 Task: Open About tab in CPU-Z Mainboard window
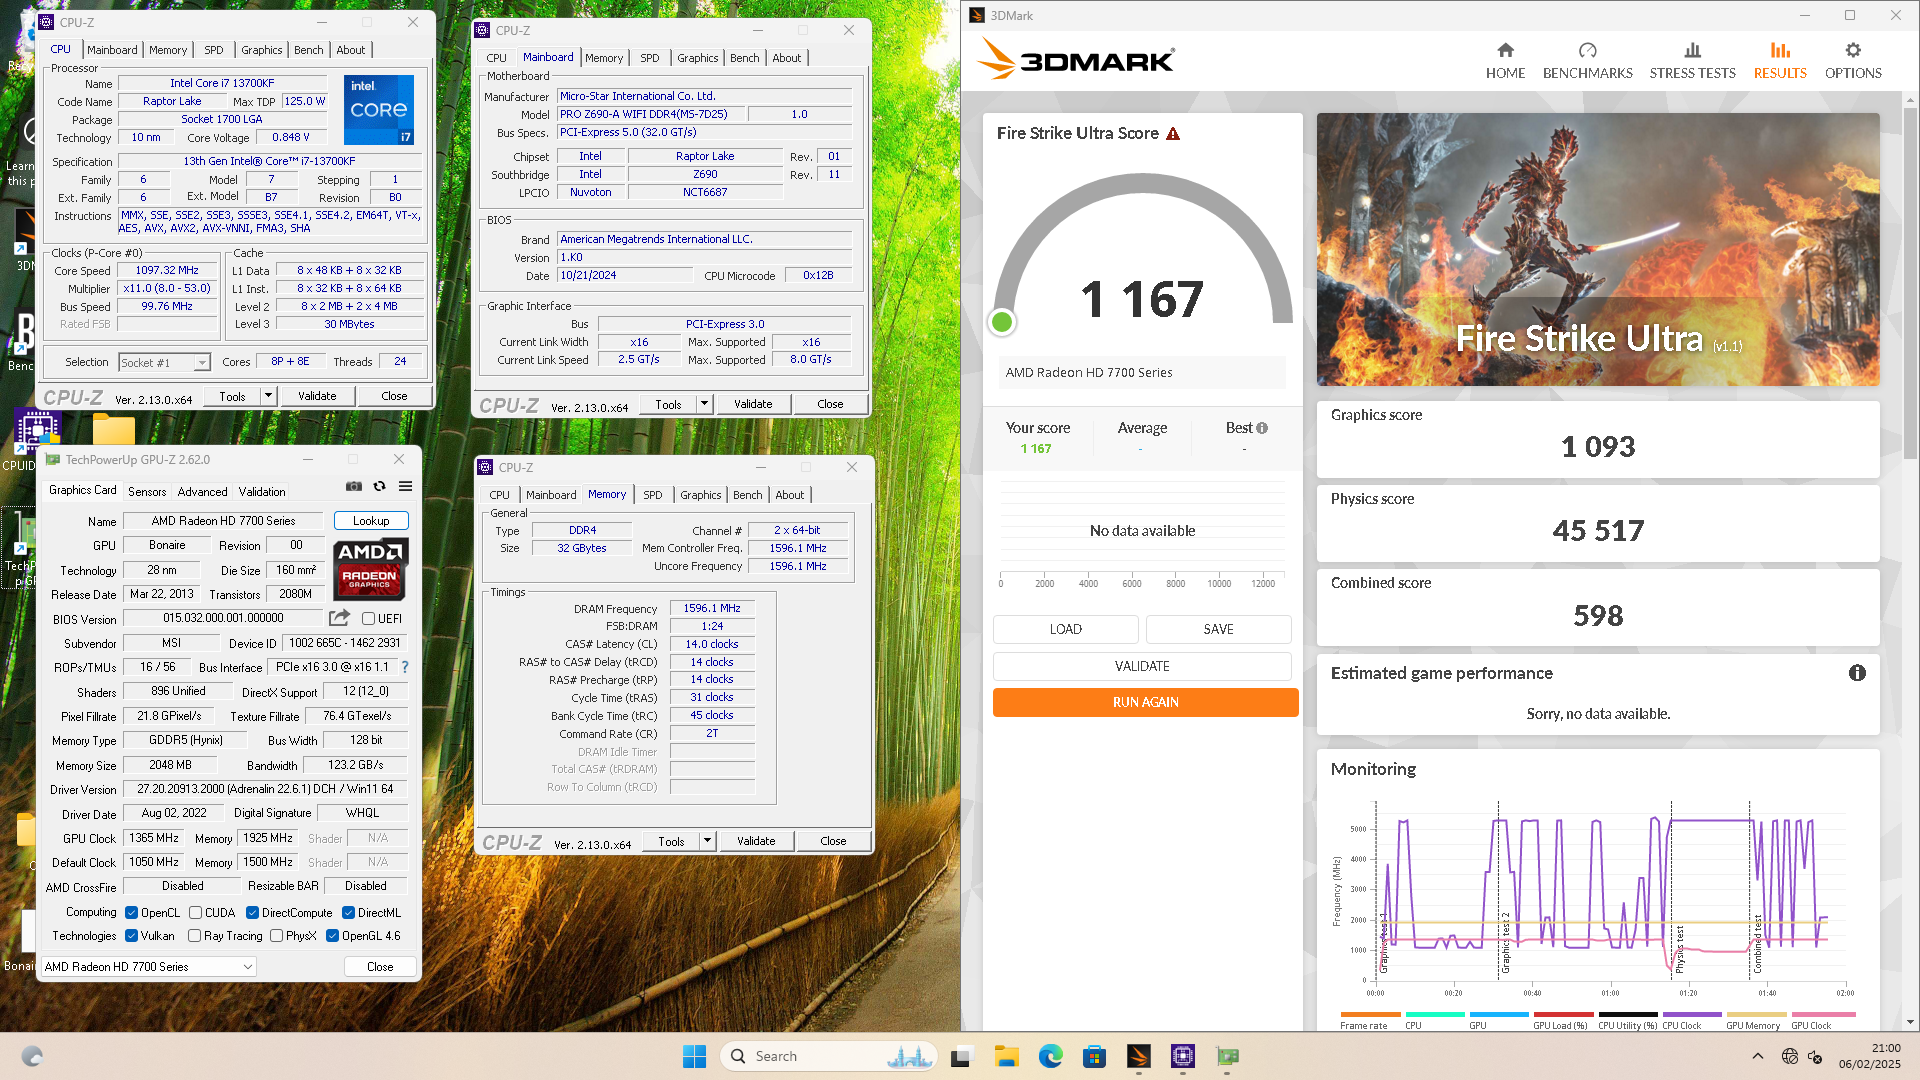tap(787, 58)
